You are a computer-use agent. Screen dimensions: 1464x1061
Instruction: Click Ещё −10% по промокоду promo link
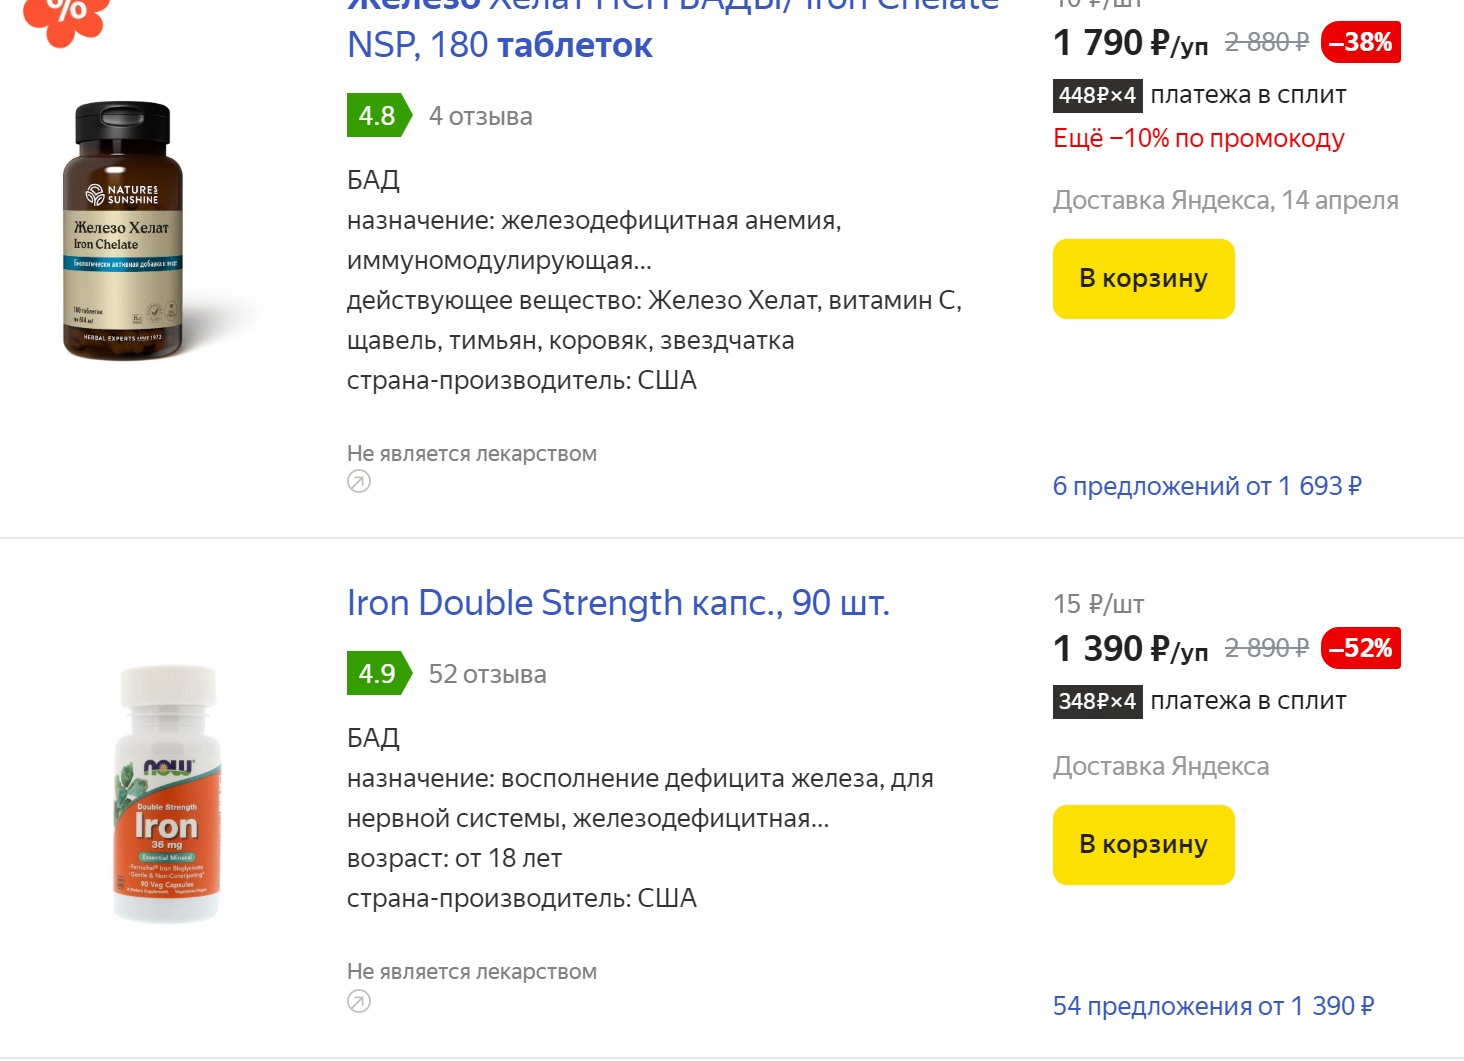[1198, 138]
